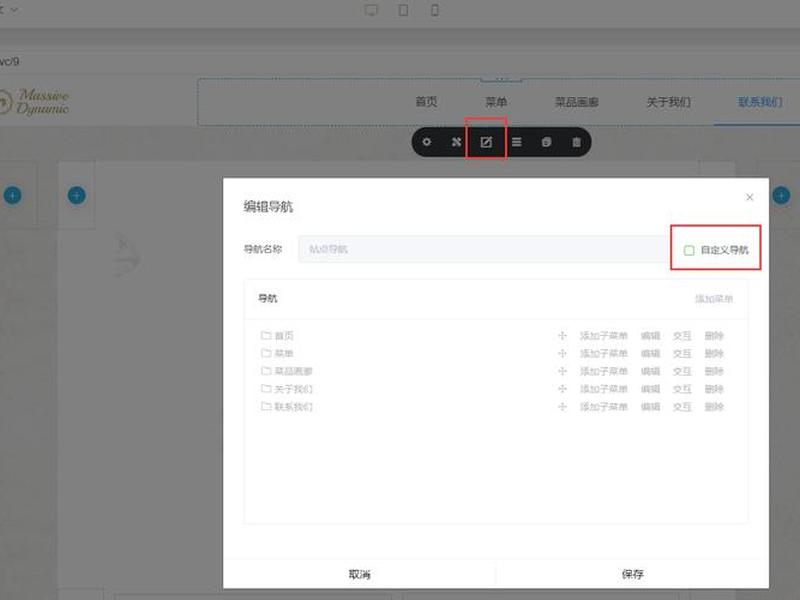Select the 关于我们 item in navigation tree

click(x=293, y=389)
